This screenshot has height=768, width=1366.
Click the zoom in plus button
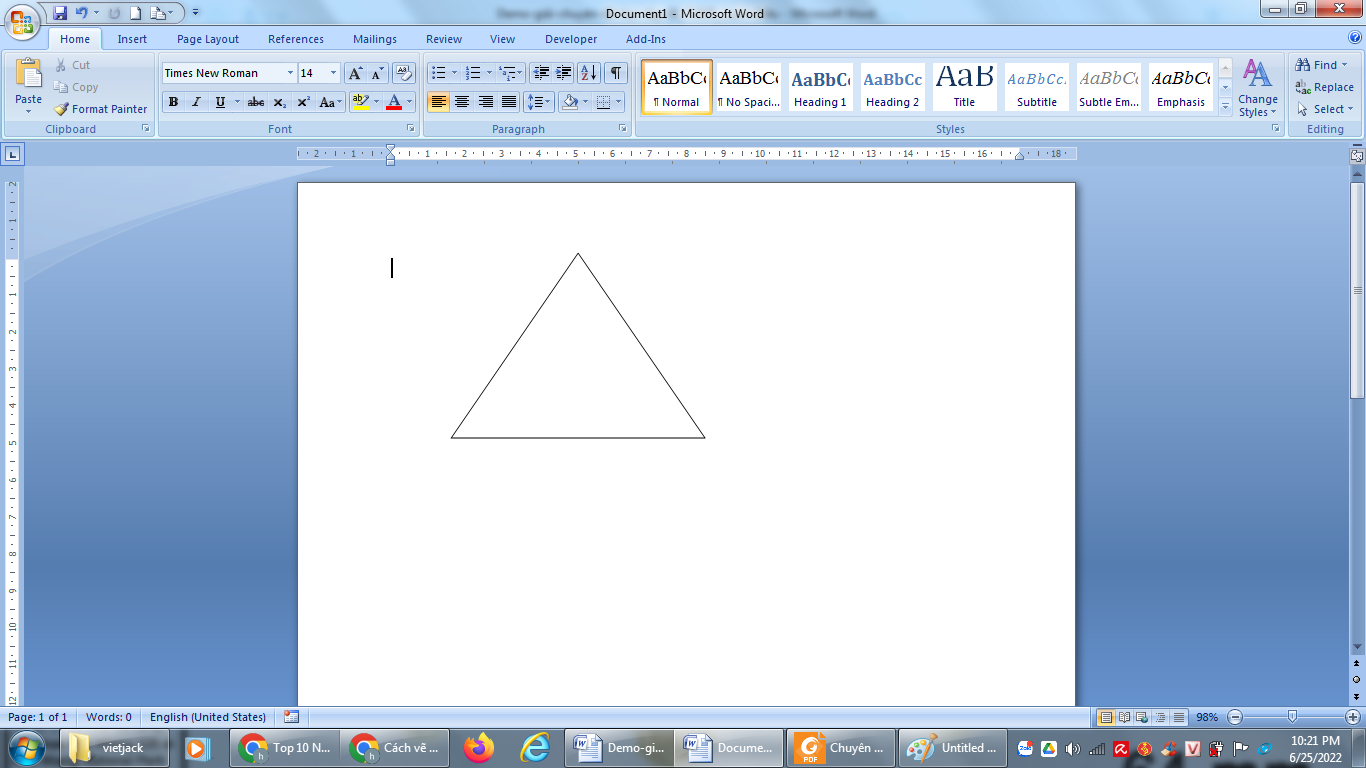pos(1353,717)
